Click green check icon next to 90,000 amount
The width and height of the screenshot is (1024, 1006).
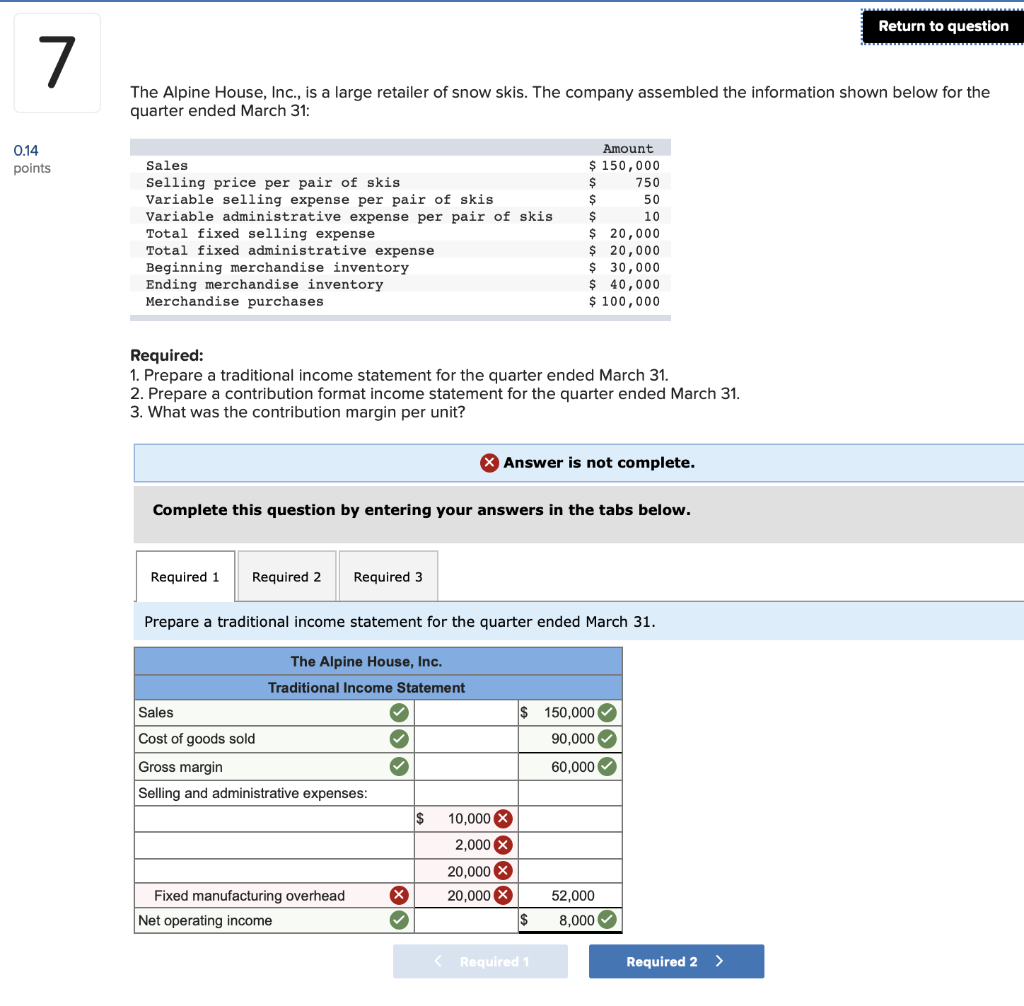point(607,739)
